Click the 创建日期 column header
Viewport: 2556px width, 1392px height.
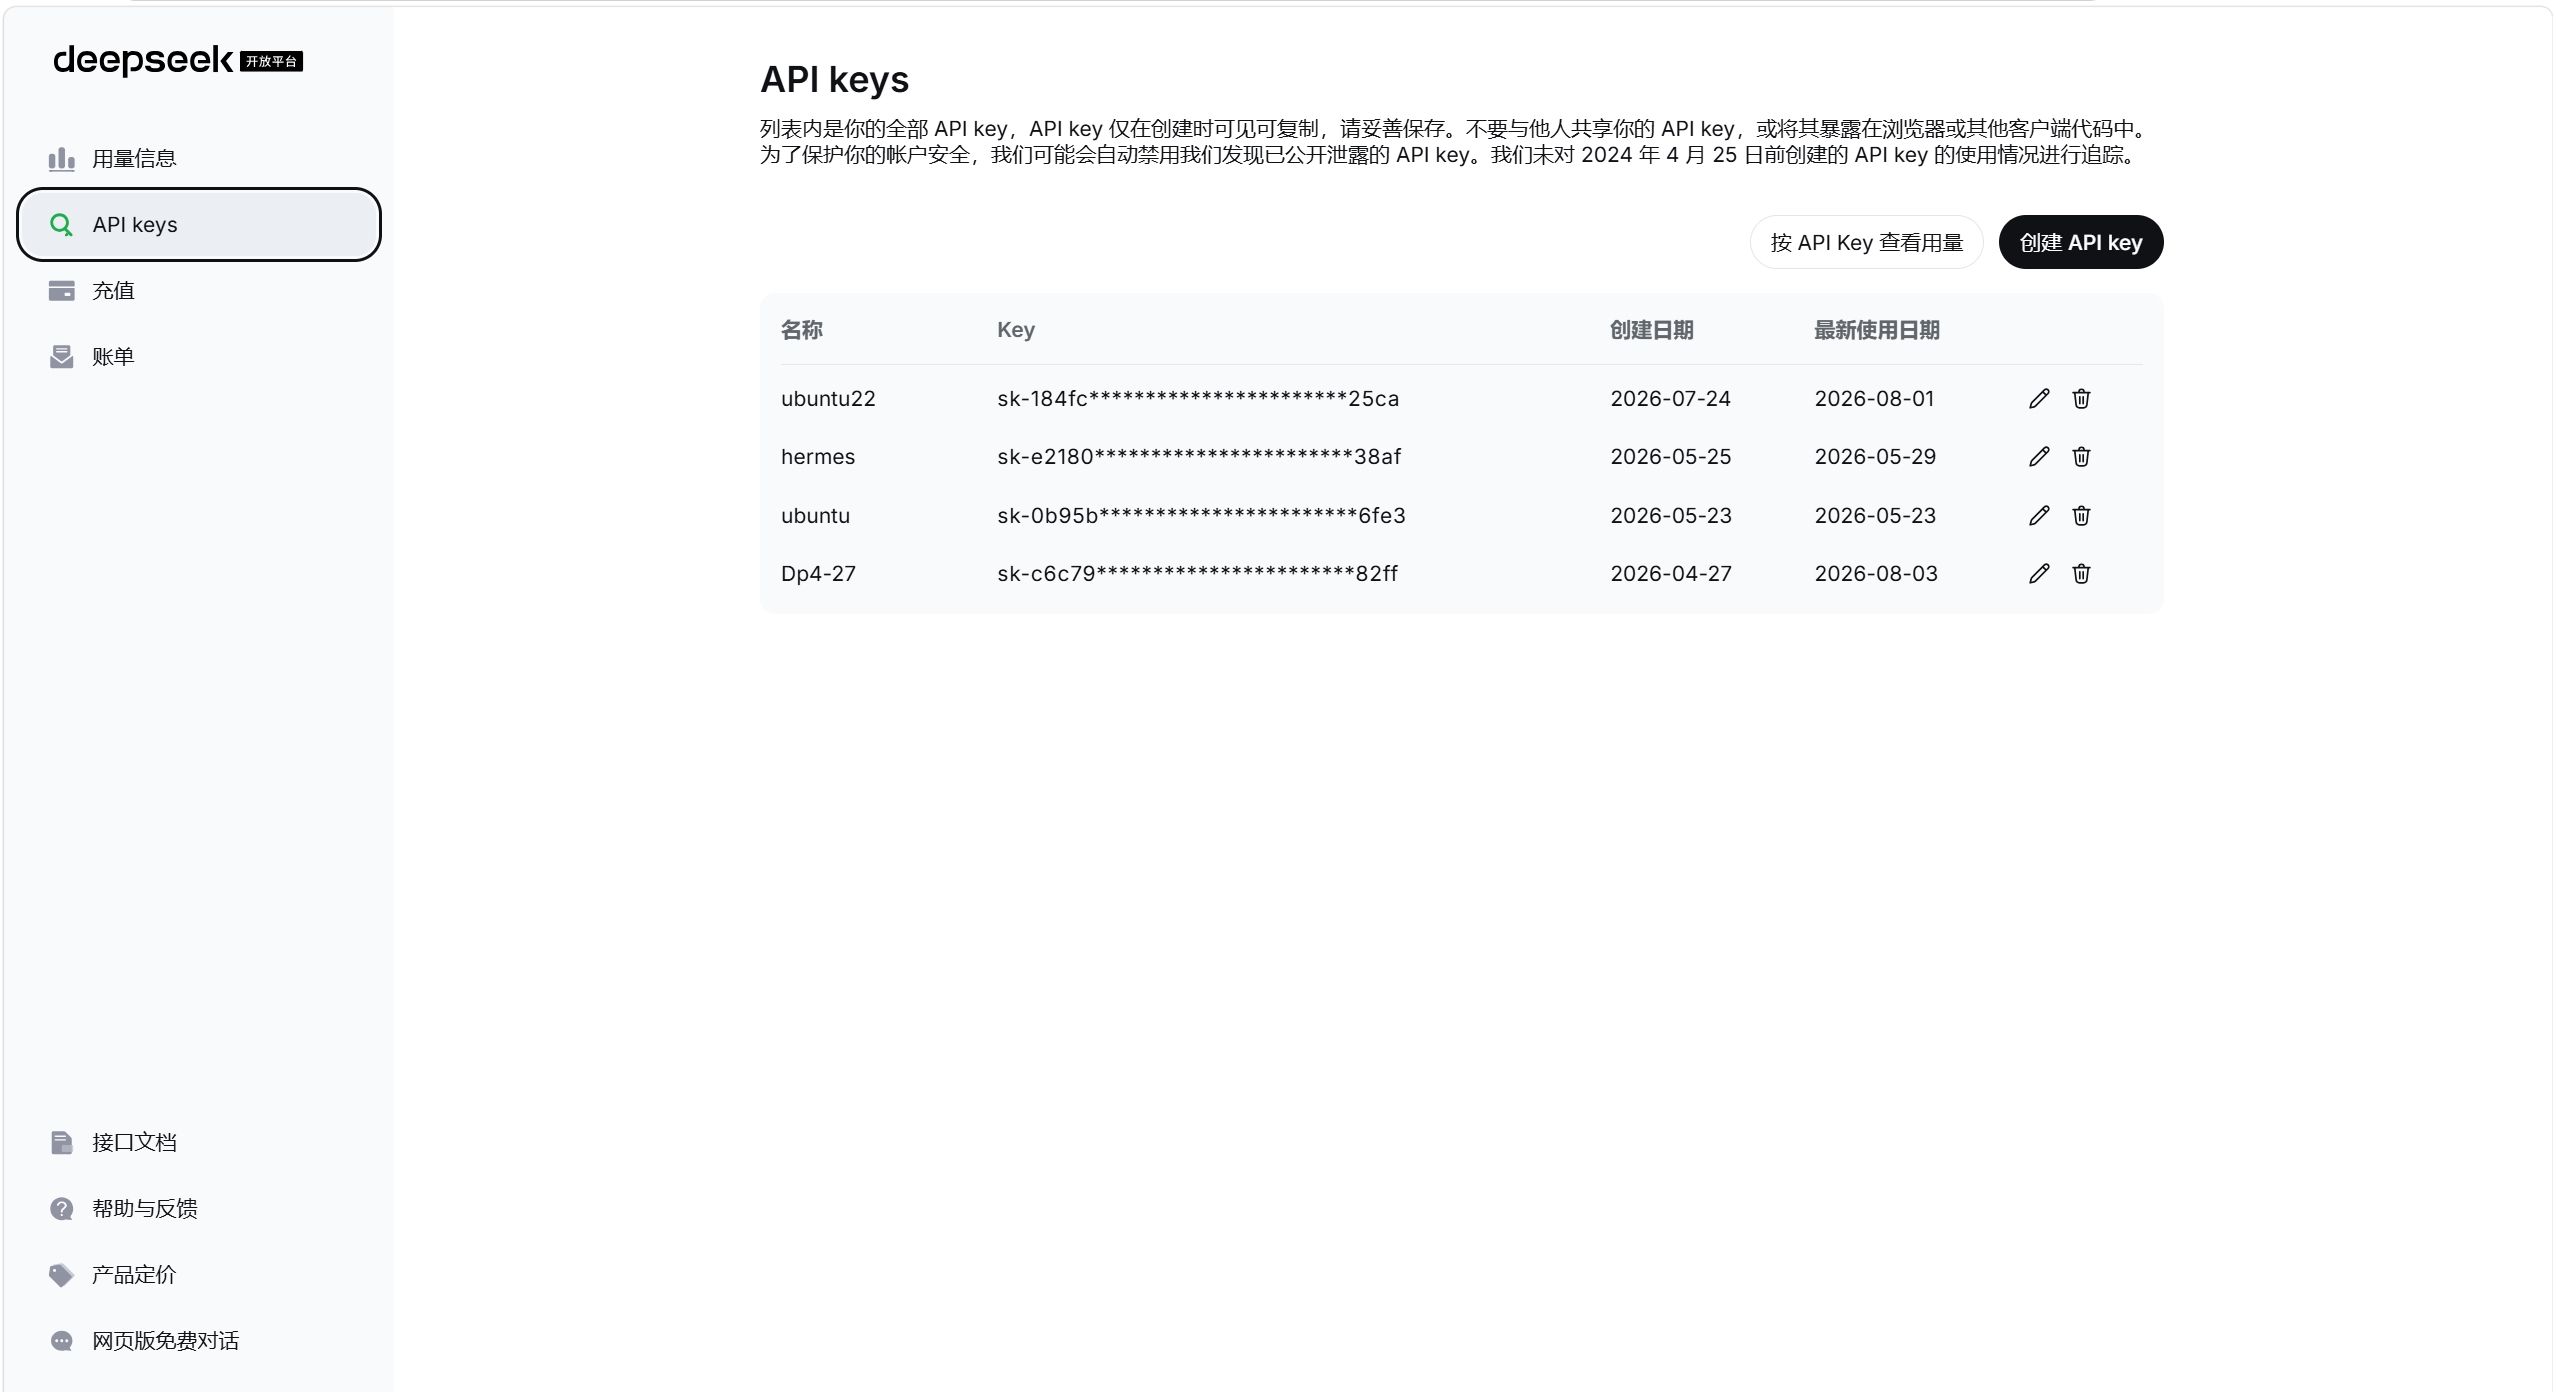pos(1652,331)
